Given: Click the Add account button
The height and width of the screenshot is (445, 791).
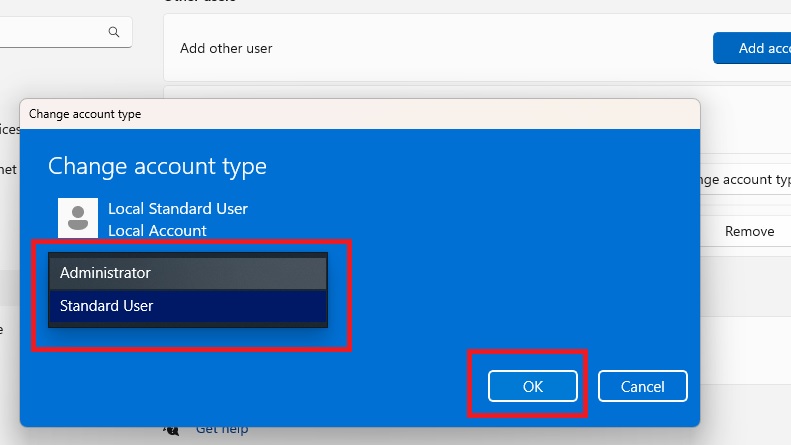Looking at the screenshot, I should pos(752,48).
